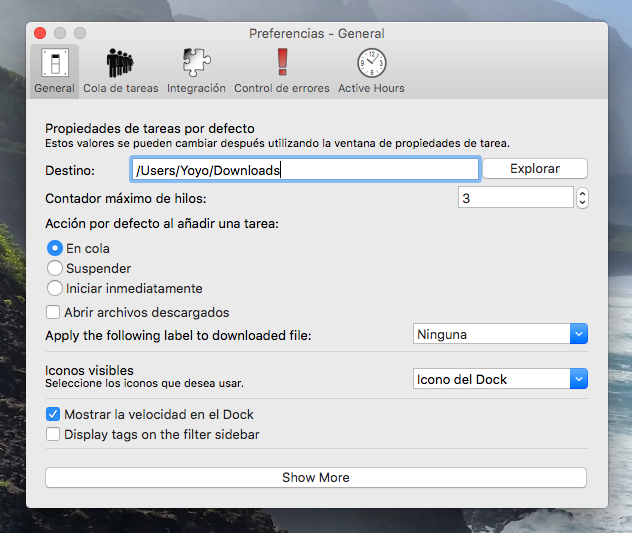Viewport: 632px width, 533px height.
Task: Click the thread counter stepper arrows
Action: tap(582, 198)
